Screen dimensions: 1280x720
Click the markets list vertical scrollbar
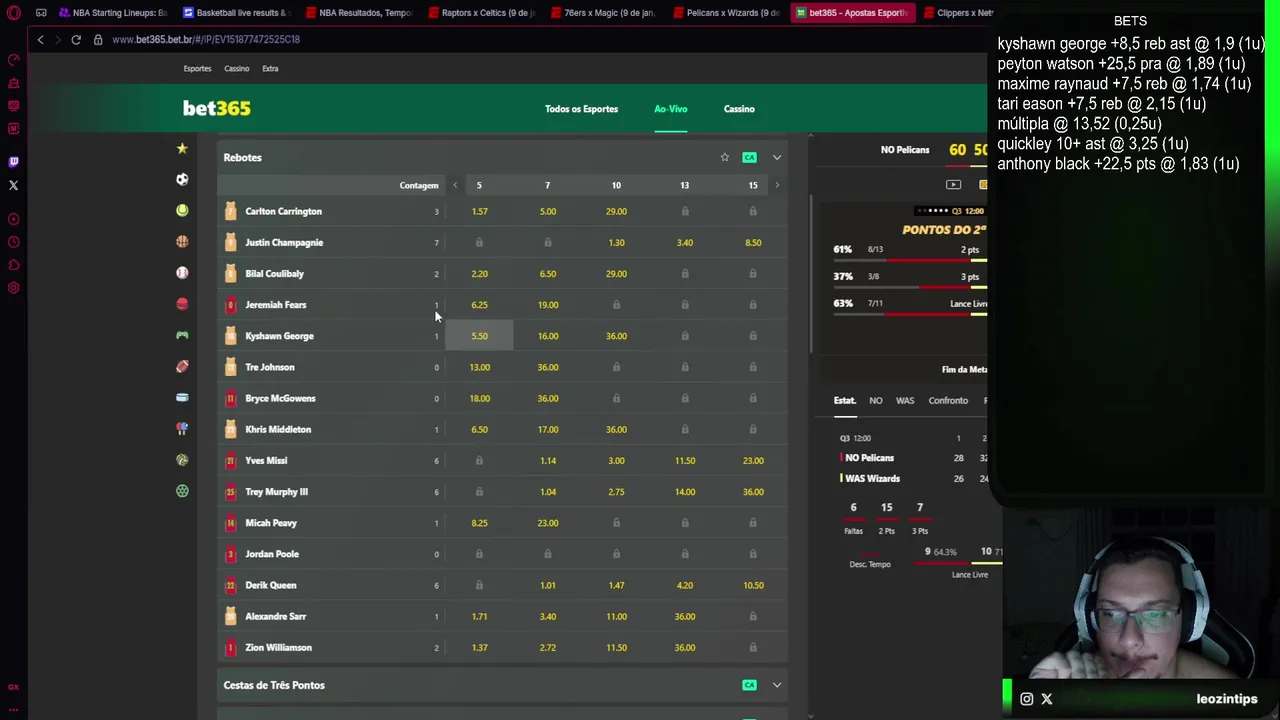[810, 274]
